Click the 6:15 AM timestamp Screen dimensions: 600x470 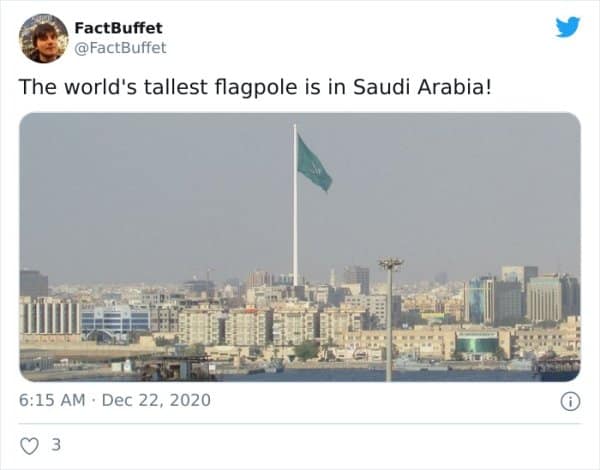pos(51,401)
